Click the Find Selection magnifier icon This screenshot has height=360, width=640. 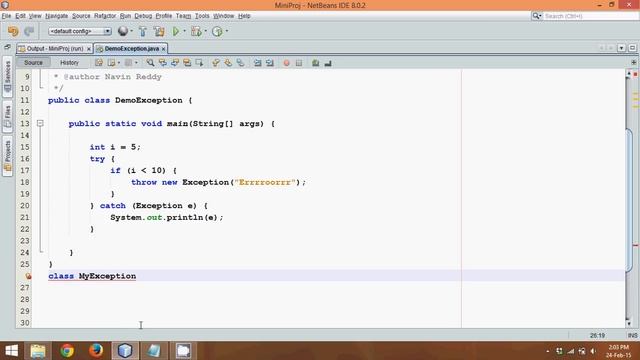click(x=150, y=63)
